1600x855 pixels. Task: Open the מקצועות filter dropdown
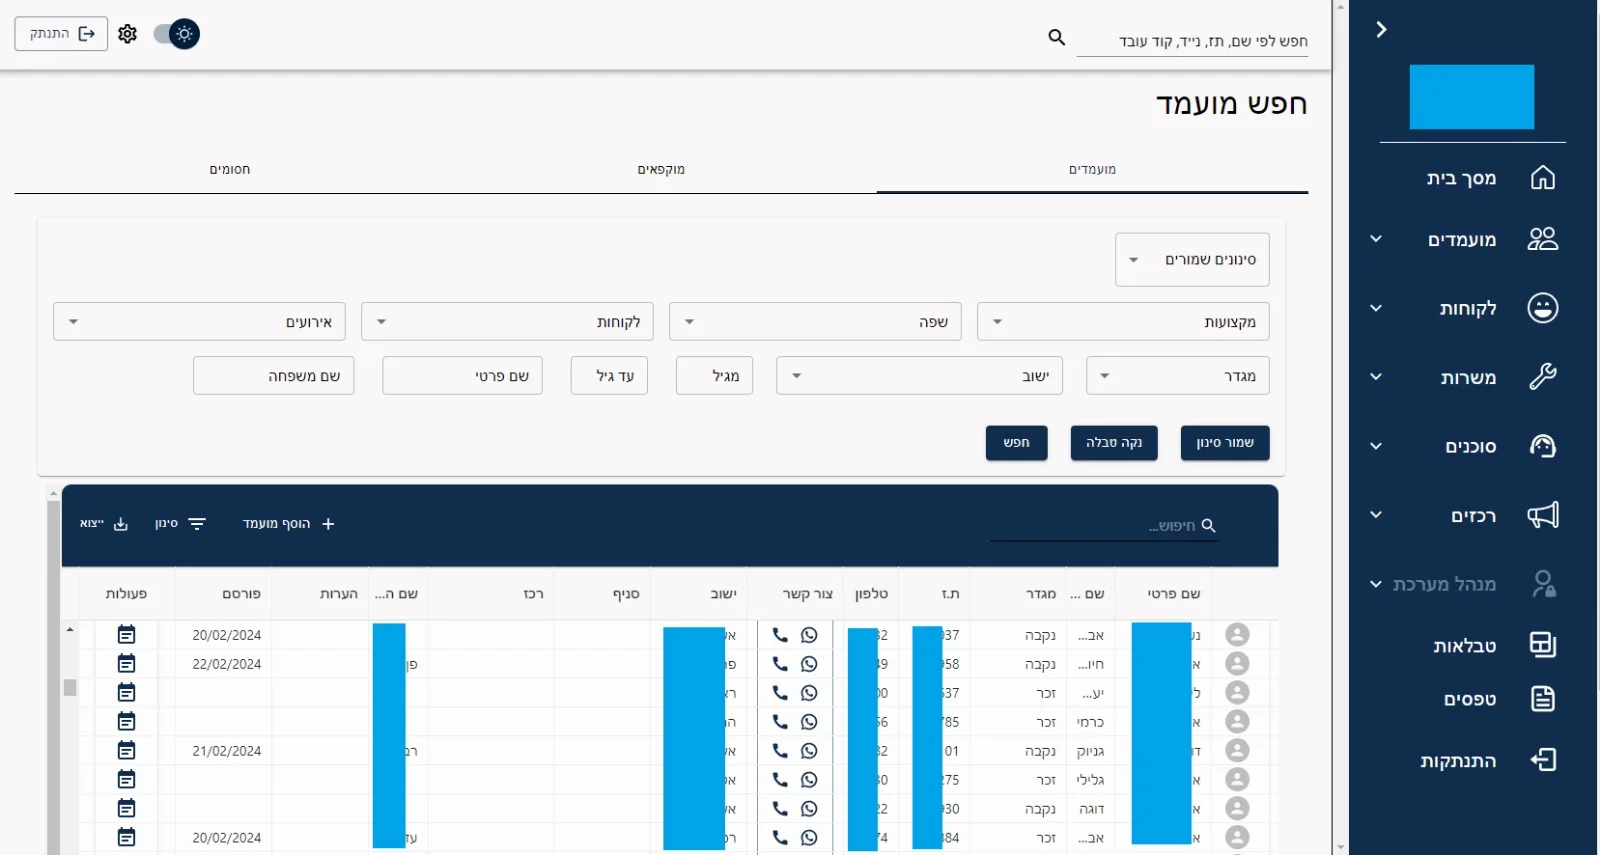coord(1123,322)
